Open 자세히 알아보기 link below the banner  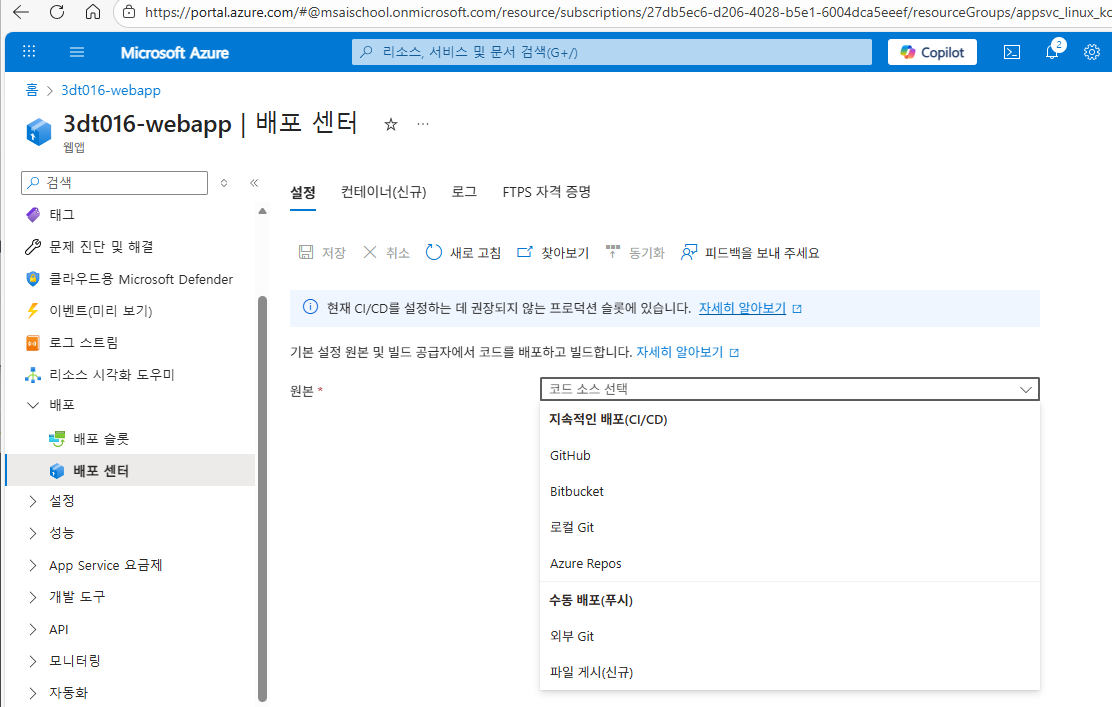[x=679, y=352]
